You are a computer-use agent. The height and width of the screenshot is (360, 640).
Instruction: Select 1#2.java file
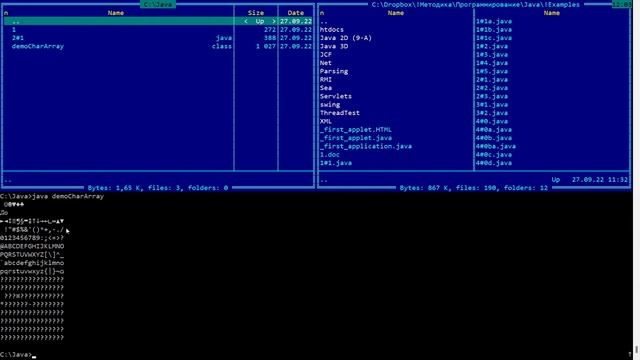coord(492,46)
